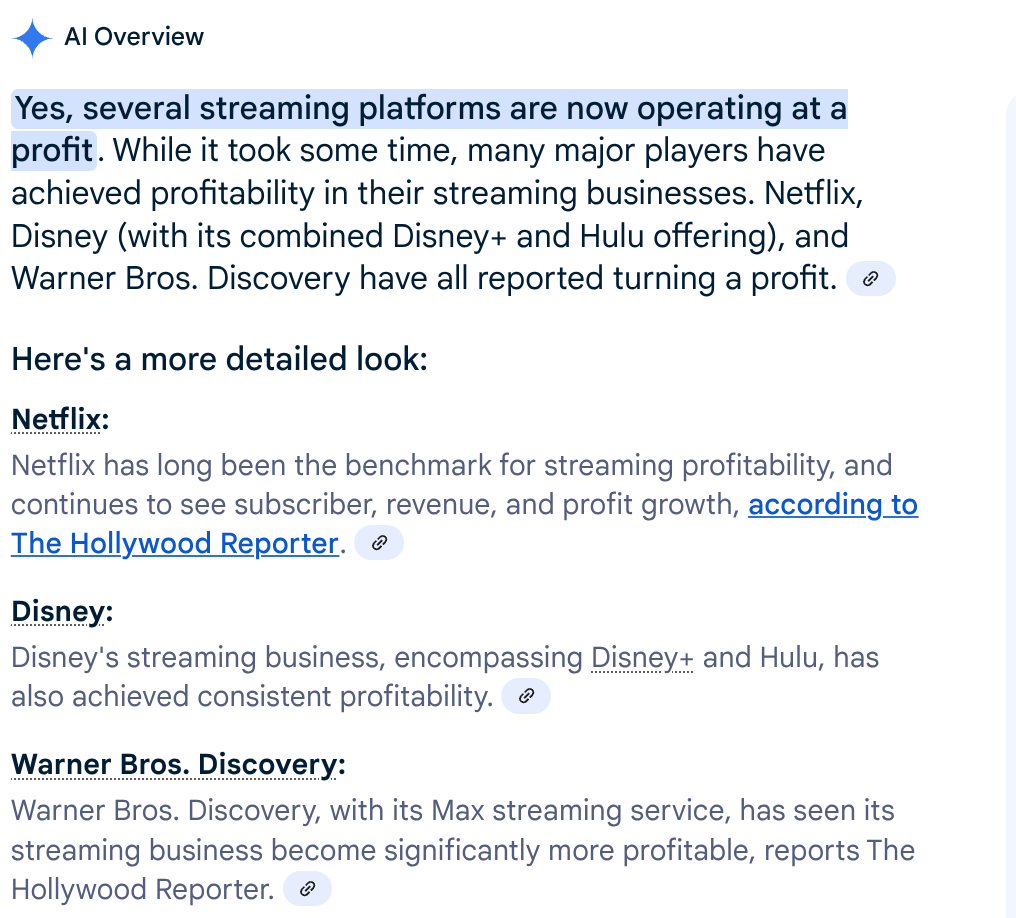This screenshot has height=918, width=1016.
Task: Click the dotted-underlined Netflix heading
Action: (56, 419)
